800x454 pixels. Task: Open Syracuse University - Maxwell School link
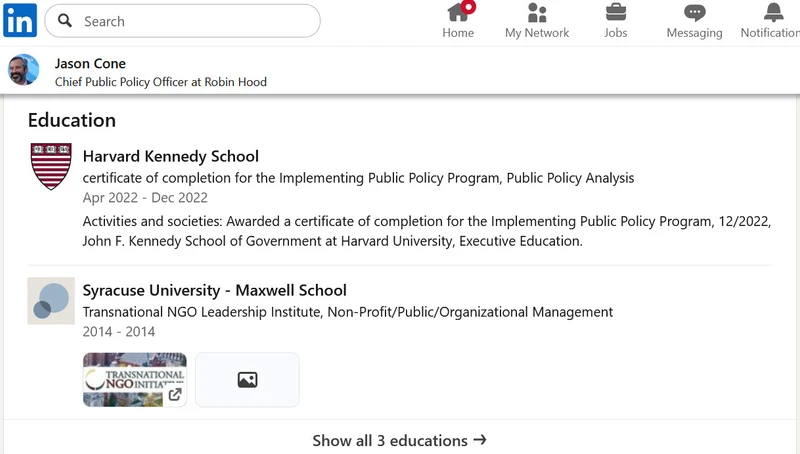(215, 290)
